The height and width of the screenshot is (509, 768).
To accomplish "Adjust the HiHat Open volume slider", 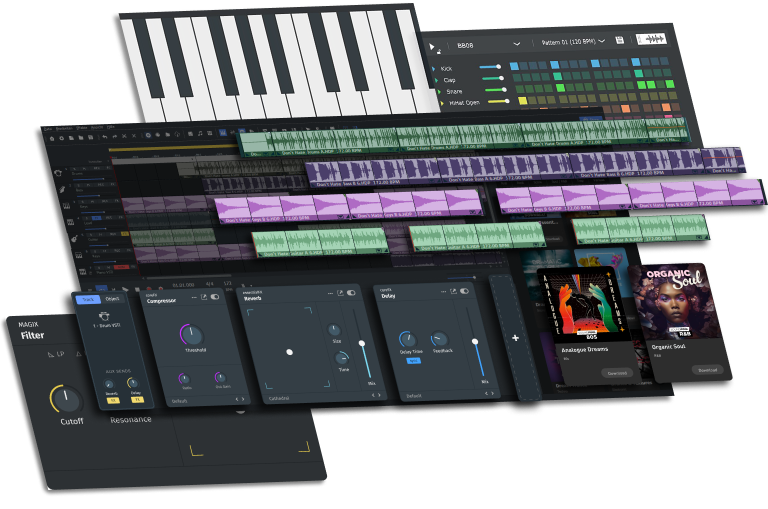I will tap(499, 101).
